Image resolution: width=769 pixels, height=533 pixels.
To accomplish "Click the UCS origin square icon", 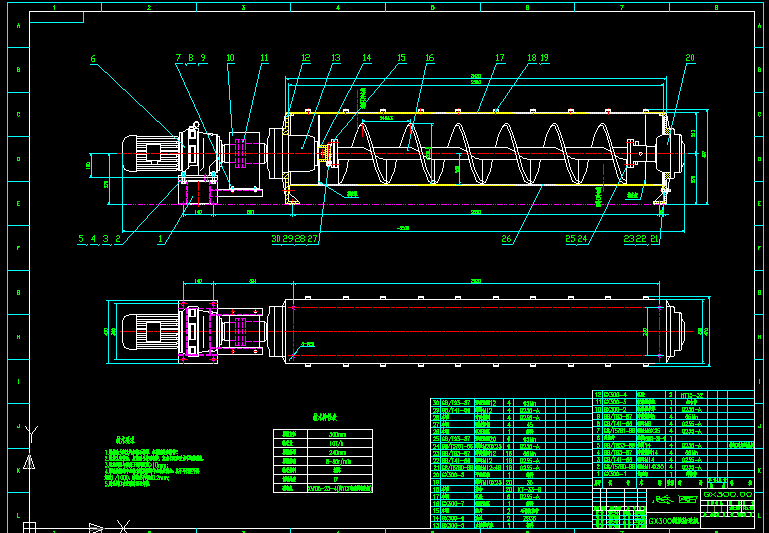I will coord(29,528).
